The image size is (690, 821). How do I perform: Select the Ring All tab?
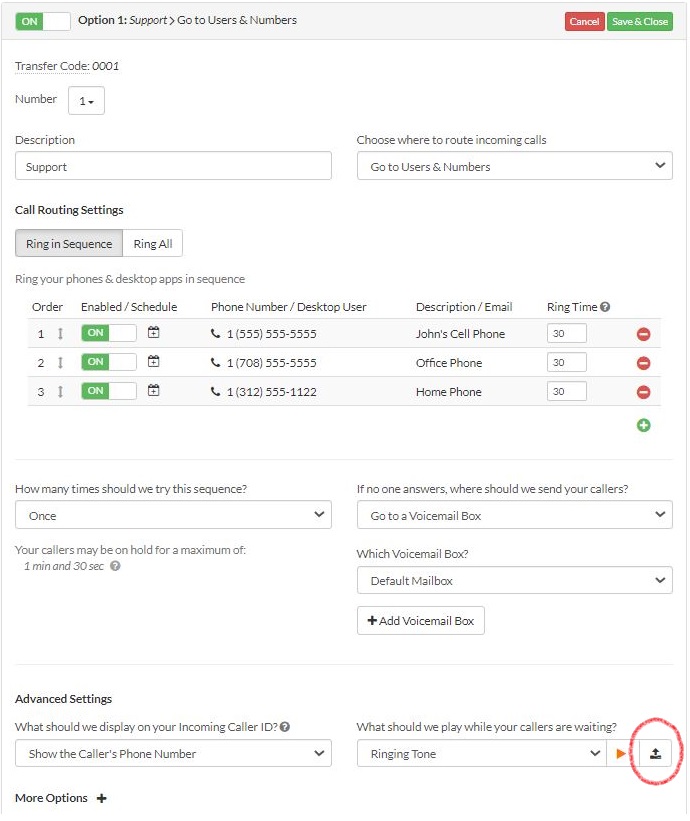click(x=152, y=244)
